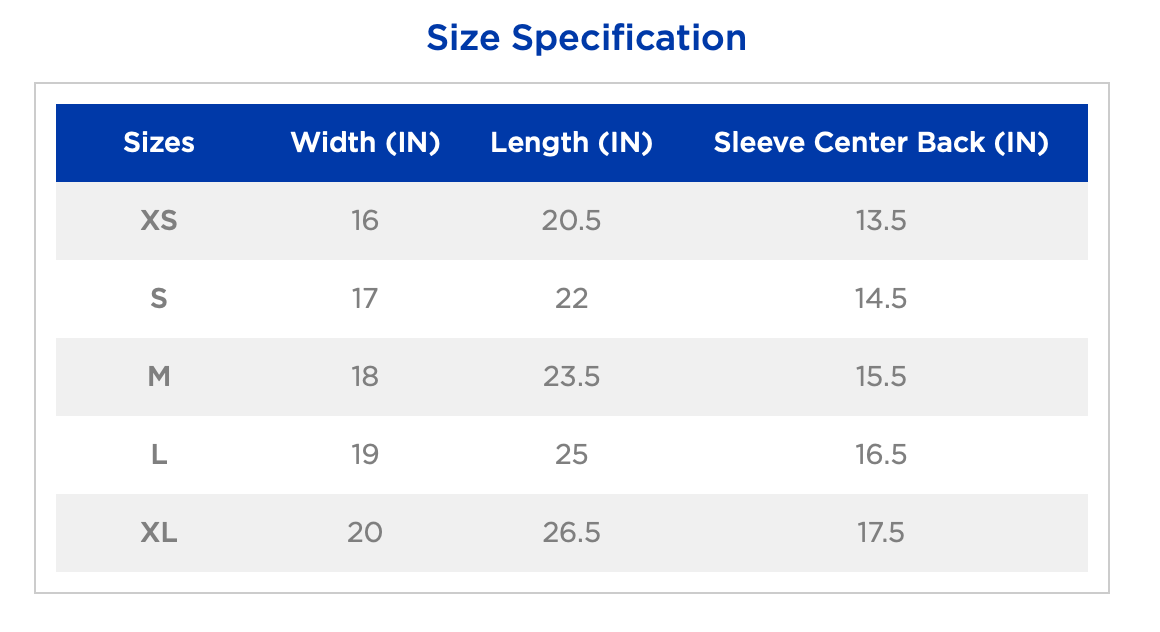Screen dimensions: 1160x632
Task: Click the Width (IN) column header
Action: (x=365, y=143)
